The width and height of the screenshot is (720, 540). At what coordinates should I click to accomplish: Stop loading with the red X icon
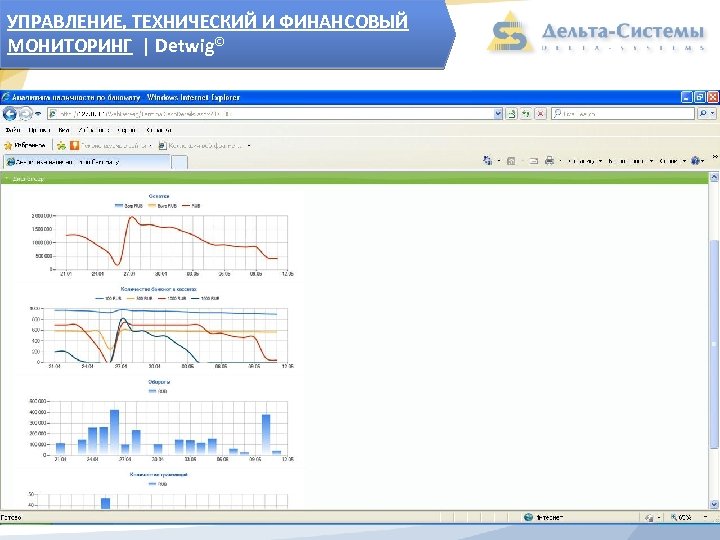click(540, 113)
